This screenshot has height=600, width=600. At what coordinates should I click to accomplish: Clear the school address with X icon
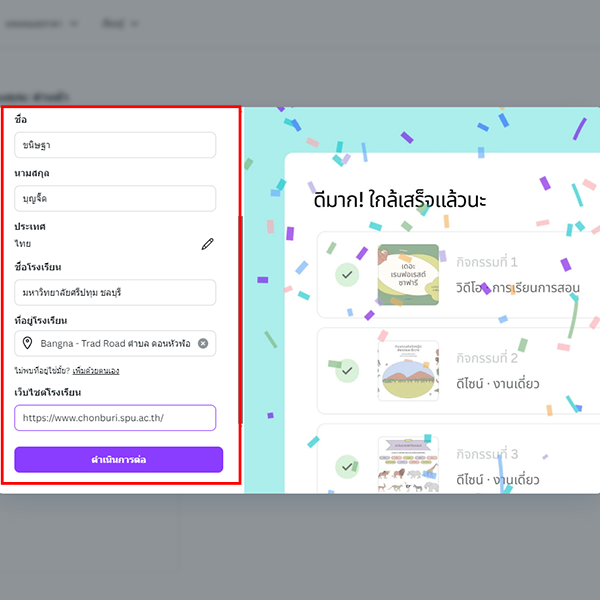(x=203, y=343)
